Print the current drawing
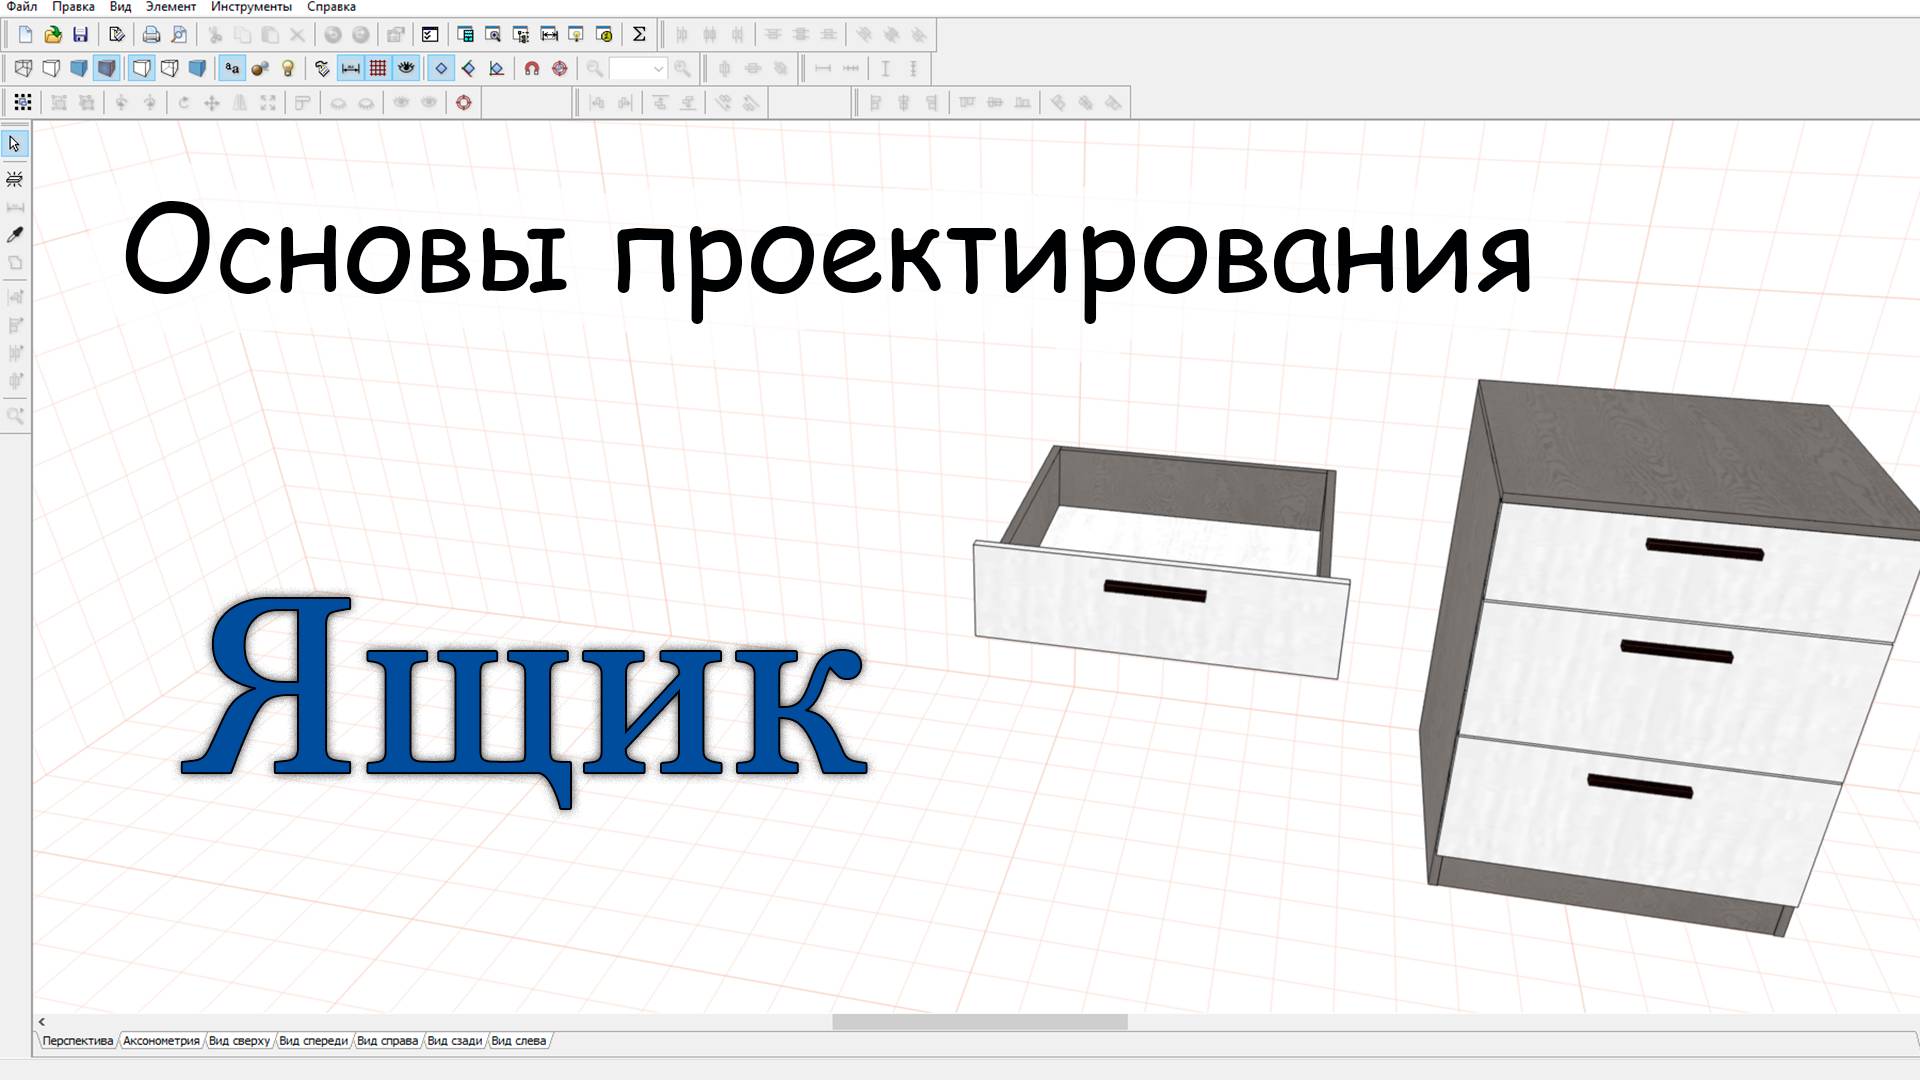Viewport: 1920px width, 1080px height. tap(152, 35)
